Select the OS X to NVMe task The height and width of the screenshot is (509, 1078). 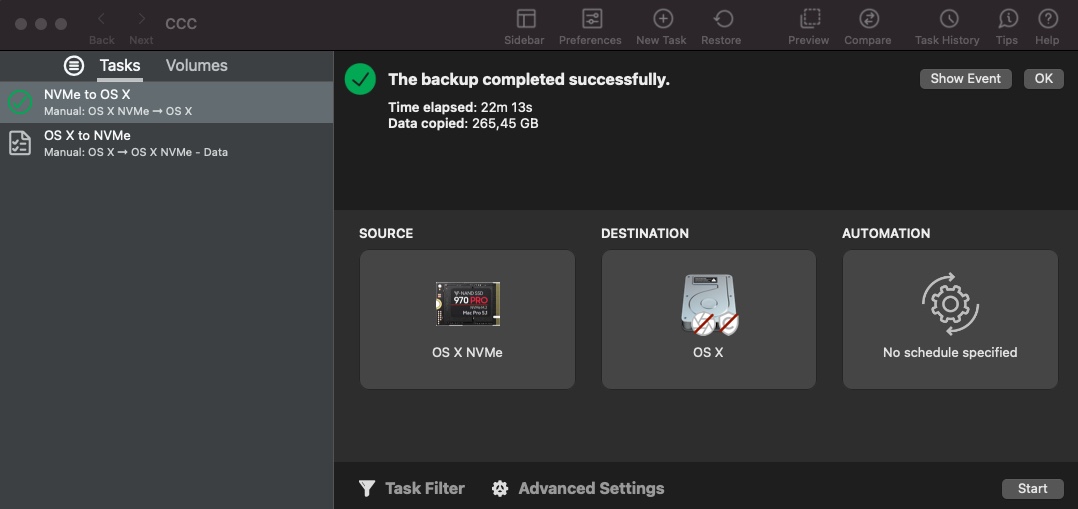166,143
